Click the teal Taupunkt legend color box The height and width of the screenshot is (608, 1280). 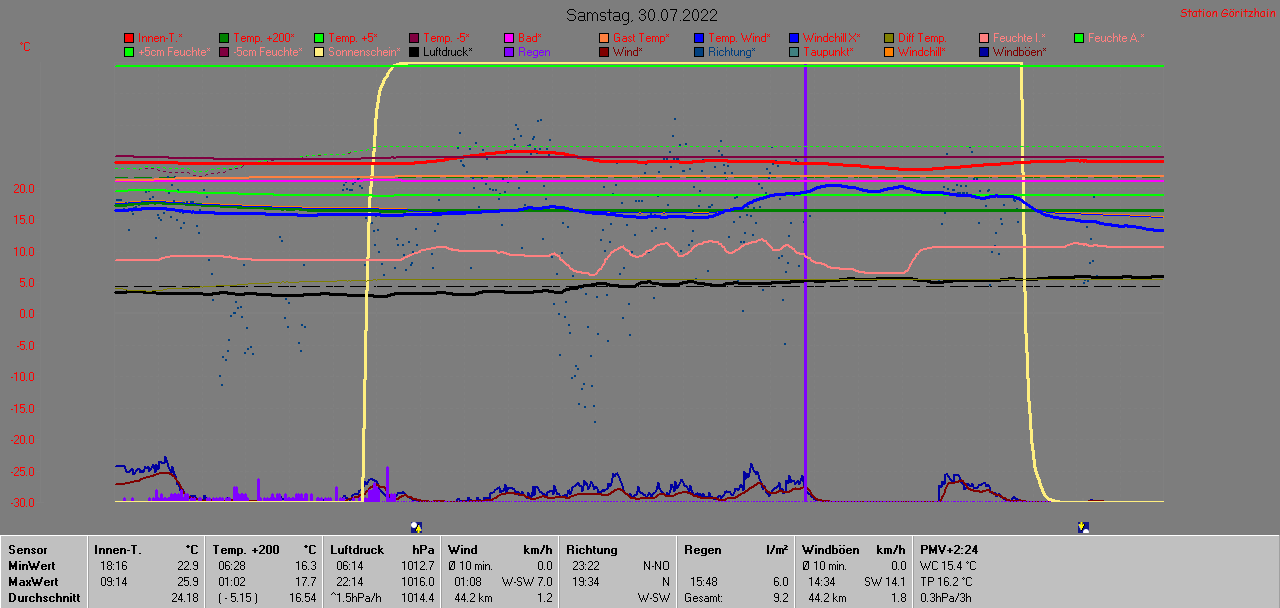tap(794, 52)
